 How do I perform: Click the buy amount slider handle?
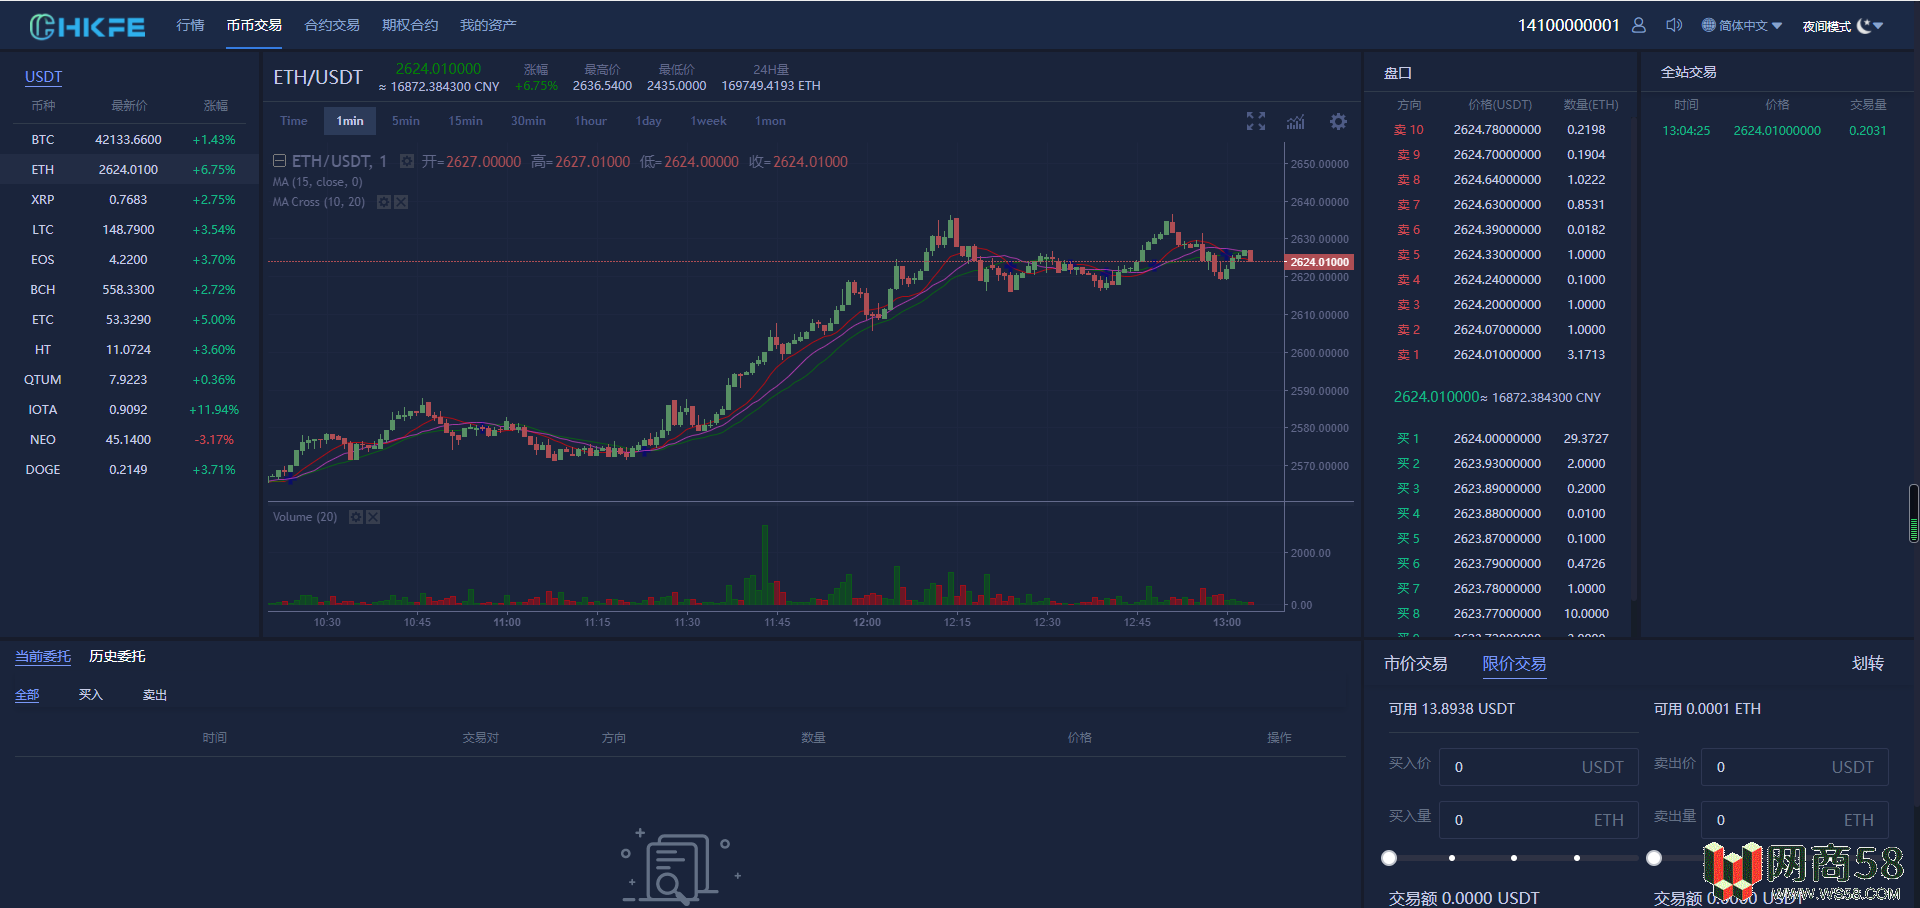(1389, 857)
